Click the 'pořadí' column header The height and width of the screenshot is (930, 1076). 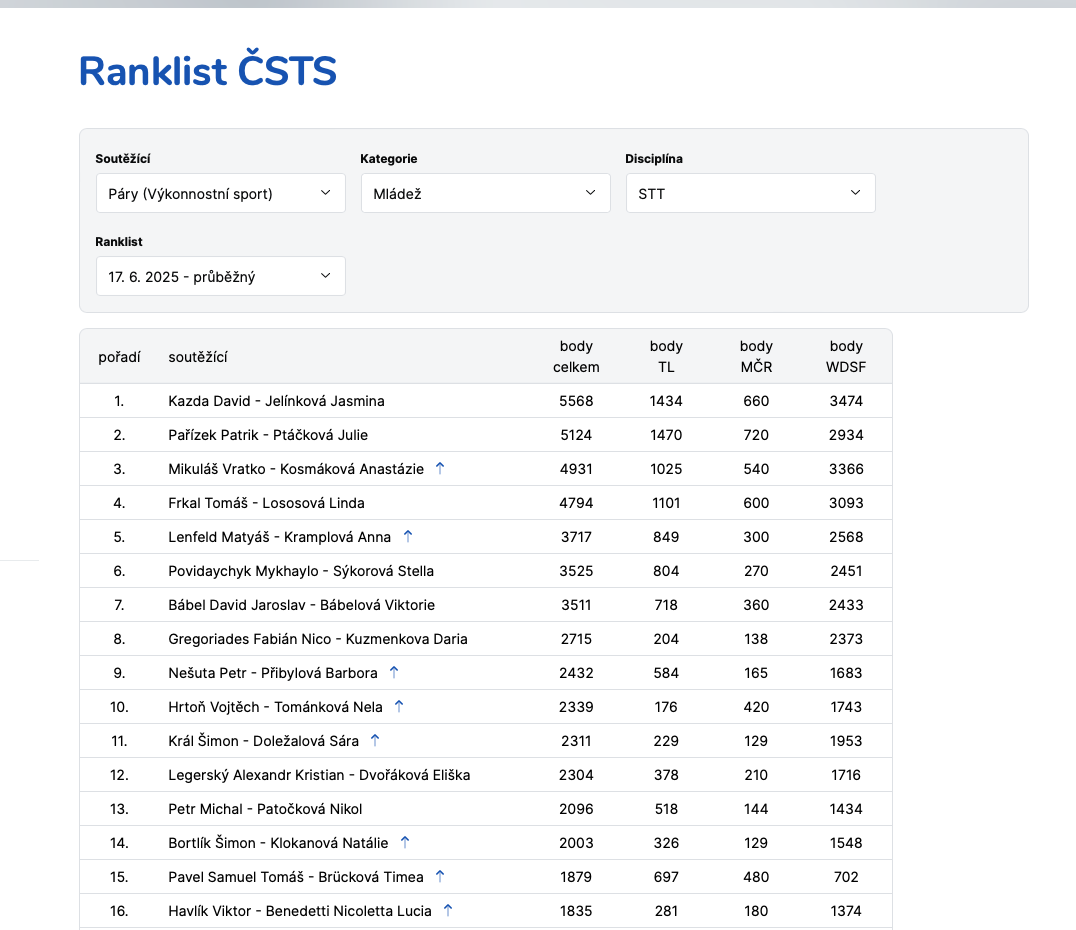119,357
